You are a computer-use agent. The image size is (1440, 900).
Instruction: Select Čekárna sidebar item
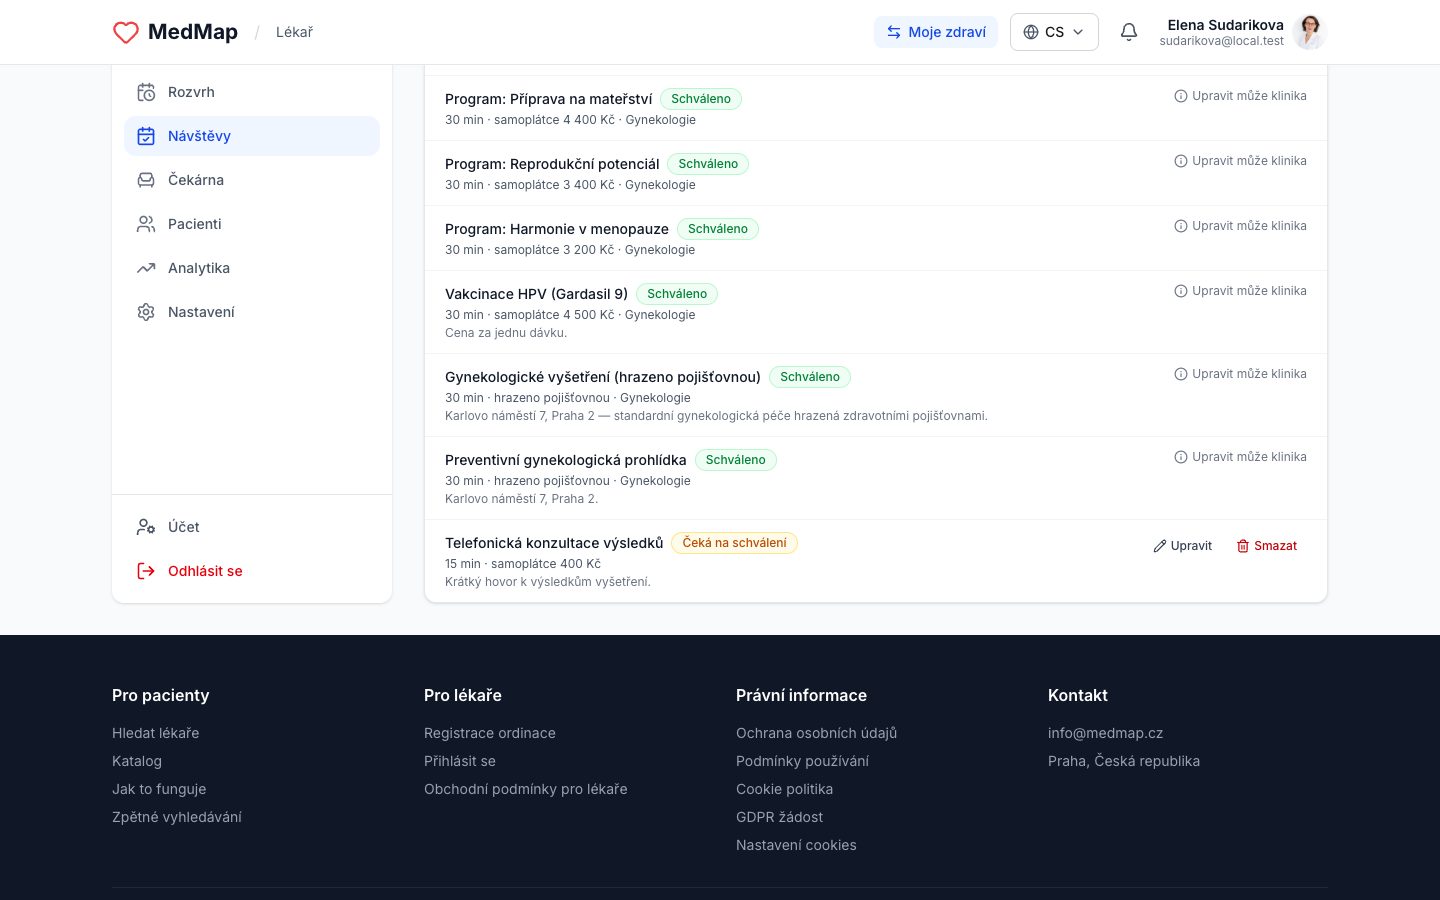(252, 180)
